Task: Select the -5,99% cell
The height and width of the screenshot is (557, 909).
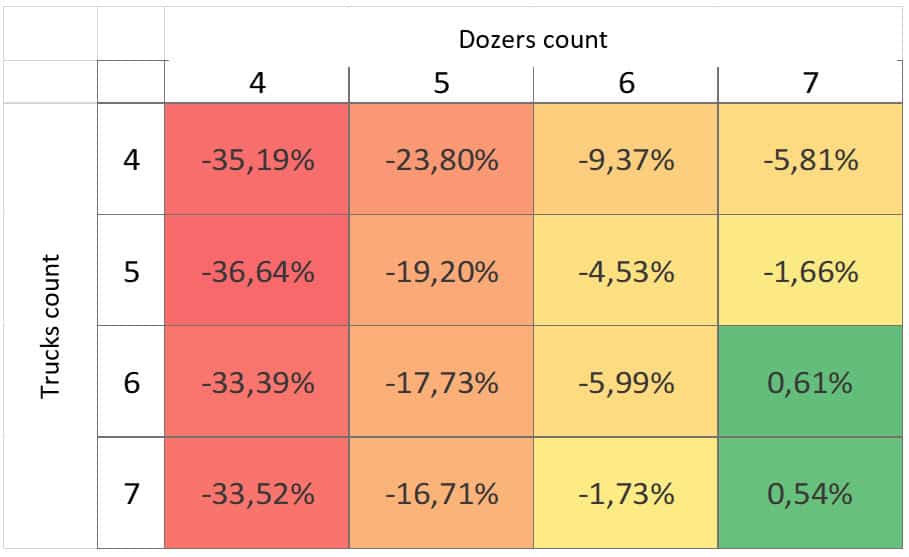Action: pos(626,382)
